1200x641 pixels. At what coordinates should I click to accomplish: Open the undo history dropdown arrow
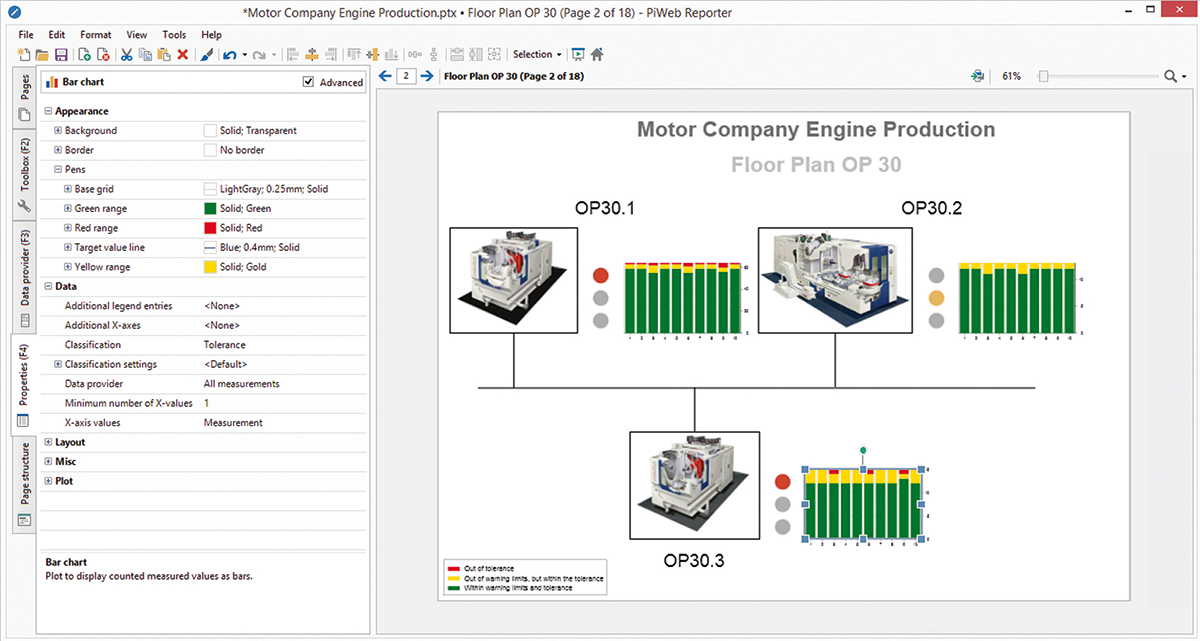pyautogui.click(x=244, y=55)
